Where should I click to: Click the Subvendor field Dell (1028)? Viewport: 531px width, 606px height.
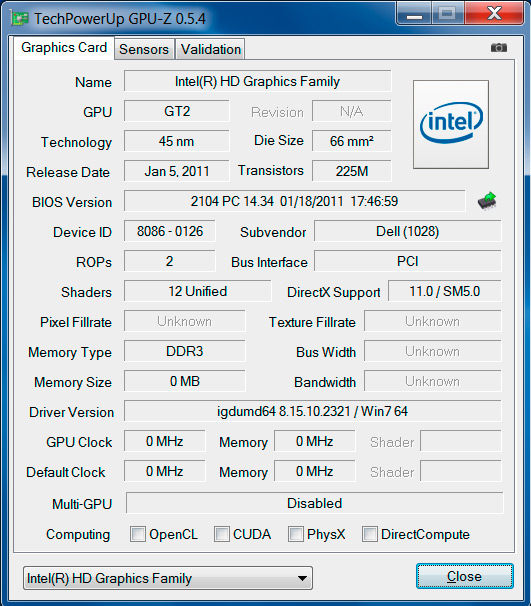408,231
